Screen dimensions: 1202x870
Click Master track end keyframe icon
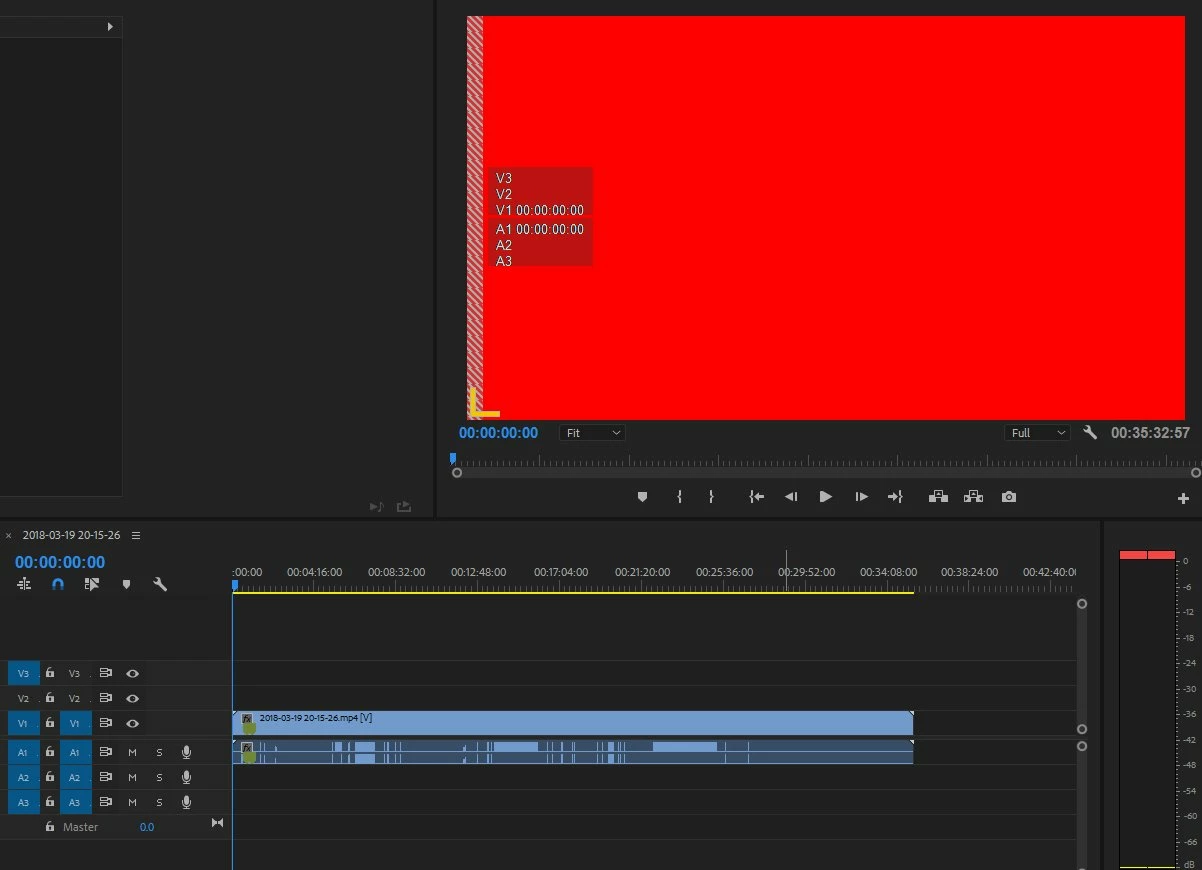(x=217, y=823)
